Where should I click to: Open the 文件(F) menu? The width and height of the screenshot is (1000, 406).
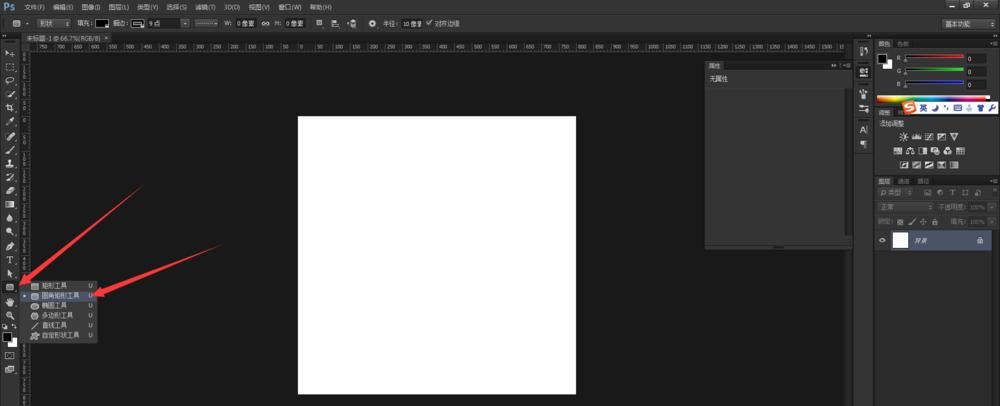click(34, 7)
